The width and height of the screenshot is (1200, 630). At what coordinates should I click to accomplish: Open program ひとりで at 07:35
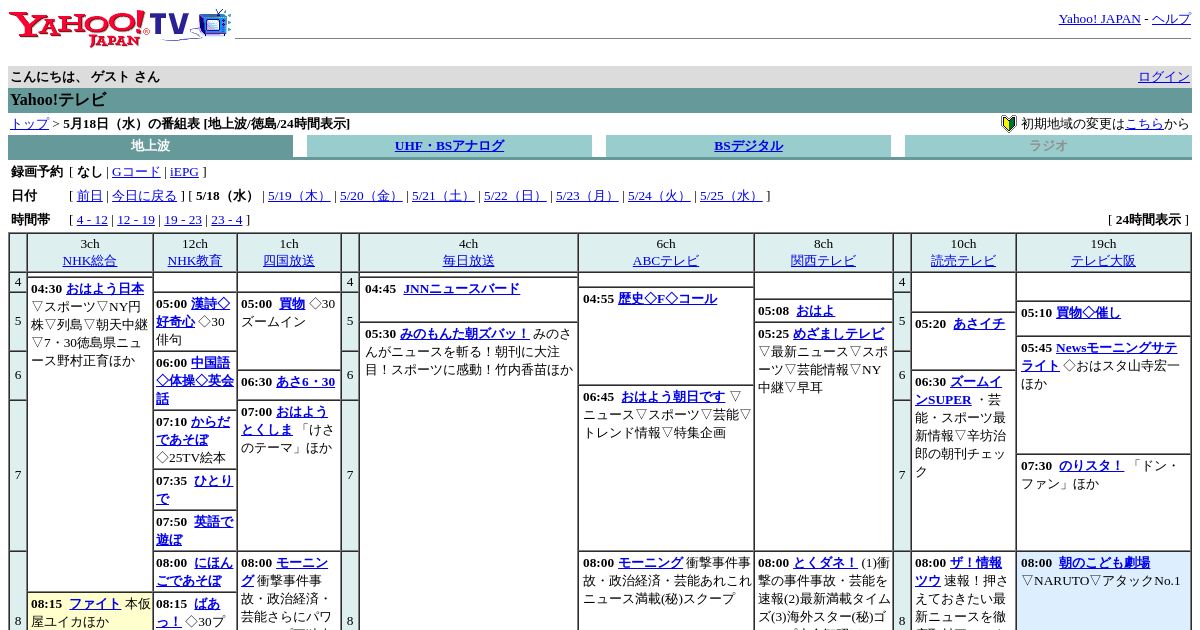coord(195,490)
